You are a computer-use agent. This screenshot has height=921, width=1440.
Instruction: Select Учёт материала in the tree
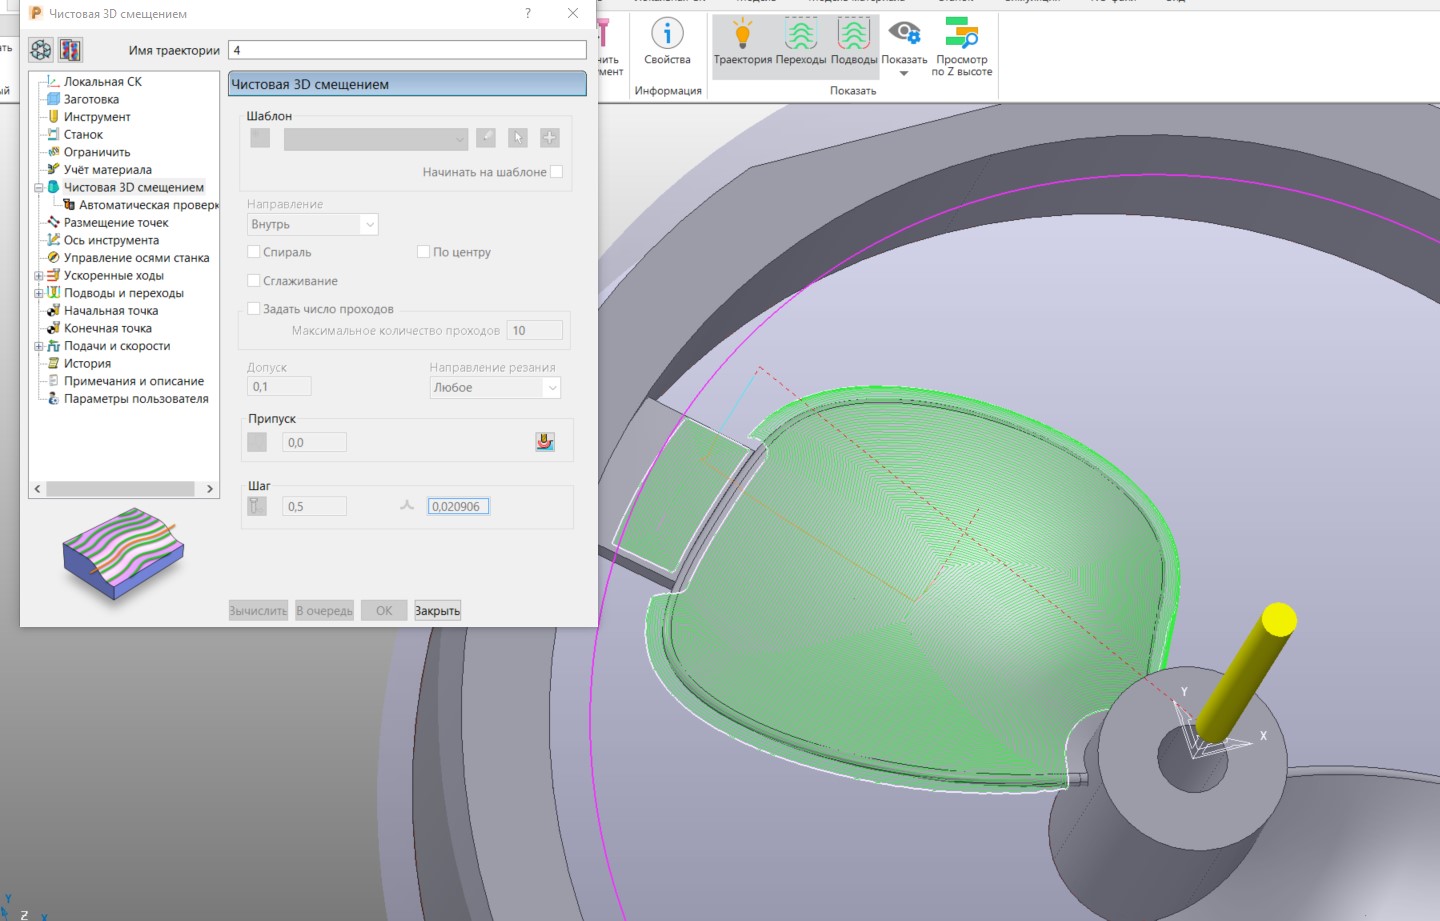(x=108, y=170)
